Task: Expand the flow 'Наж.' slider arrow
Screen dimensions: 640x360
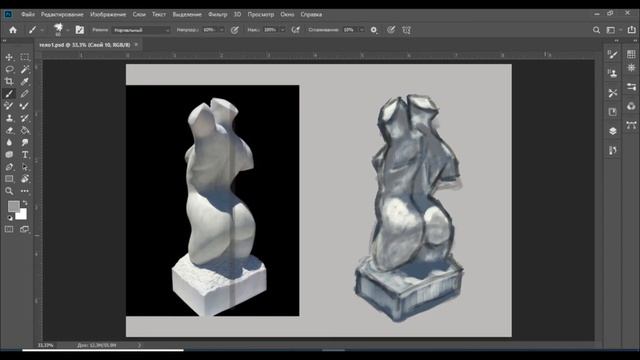Action: coord(282,30)
